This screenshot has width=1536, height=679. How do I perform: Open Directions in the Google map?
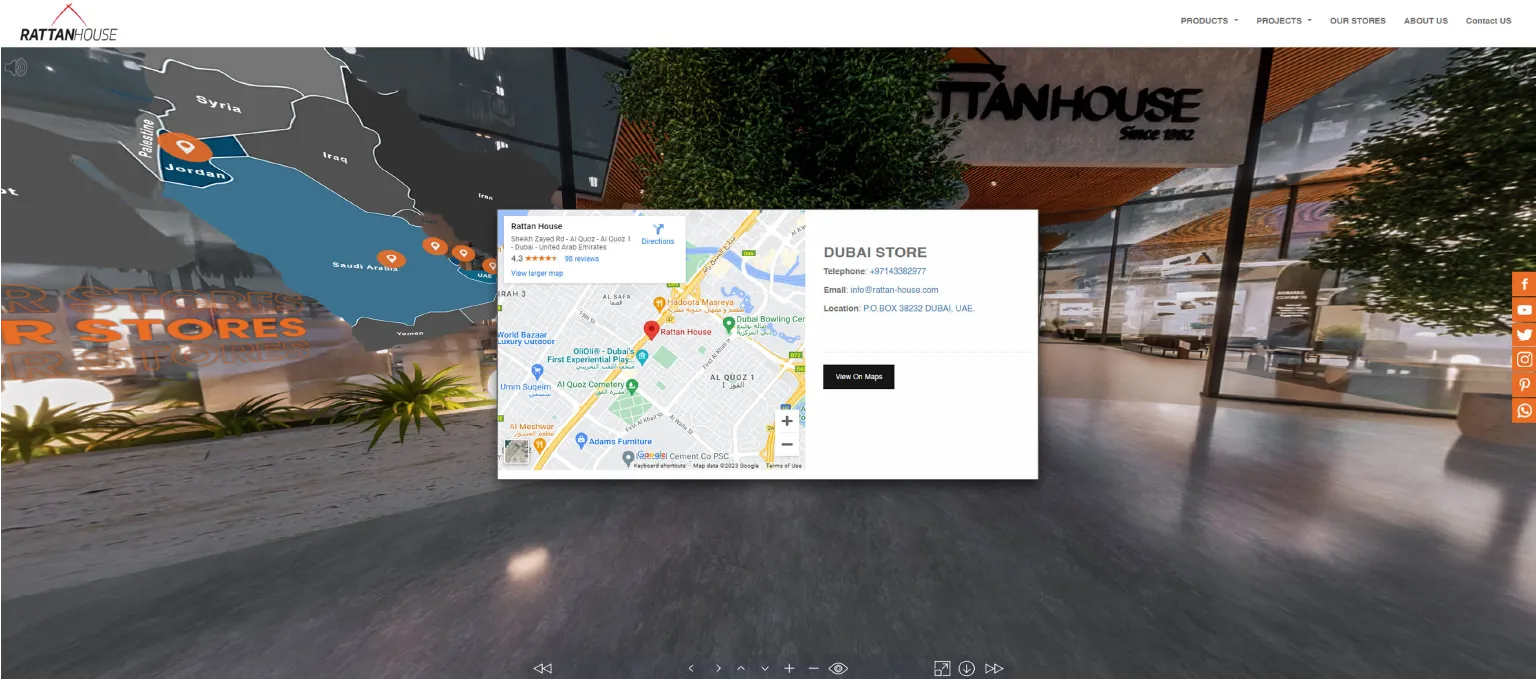[658, 234]
